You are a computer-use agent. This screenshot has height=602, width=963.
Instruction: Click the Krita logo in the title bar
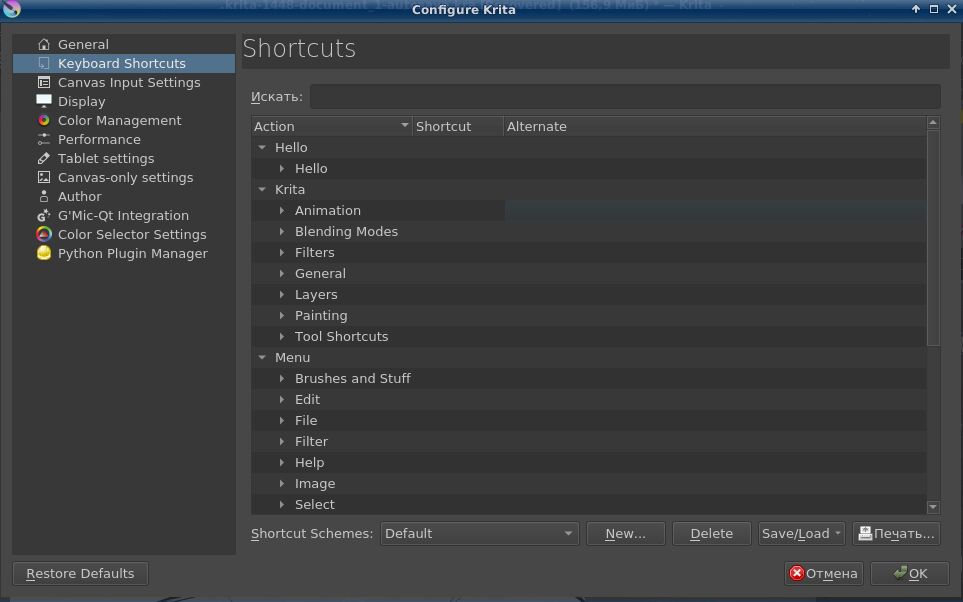tap(12, 9)
